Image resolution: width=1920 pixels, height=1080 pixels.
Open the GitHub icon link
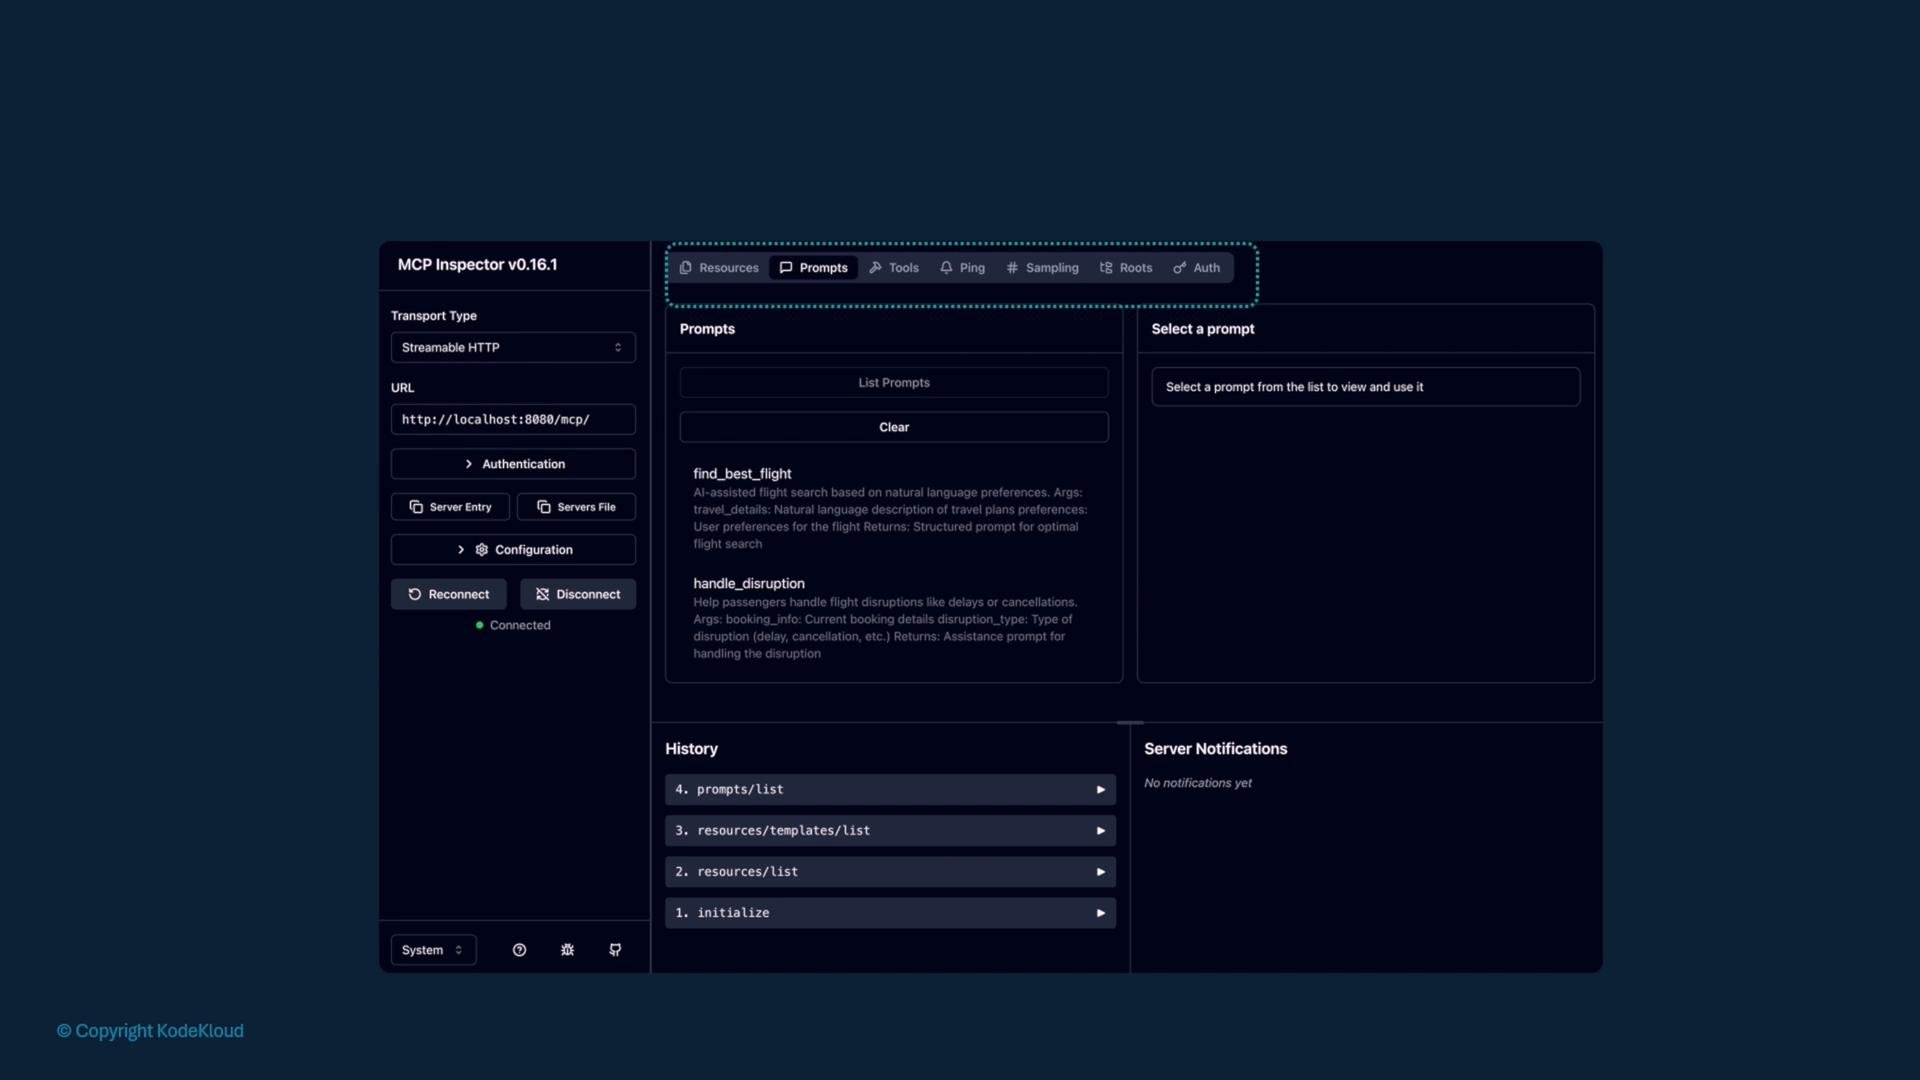tap(615, 950)
